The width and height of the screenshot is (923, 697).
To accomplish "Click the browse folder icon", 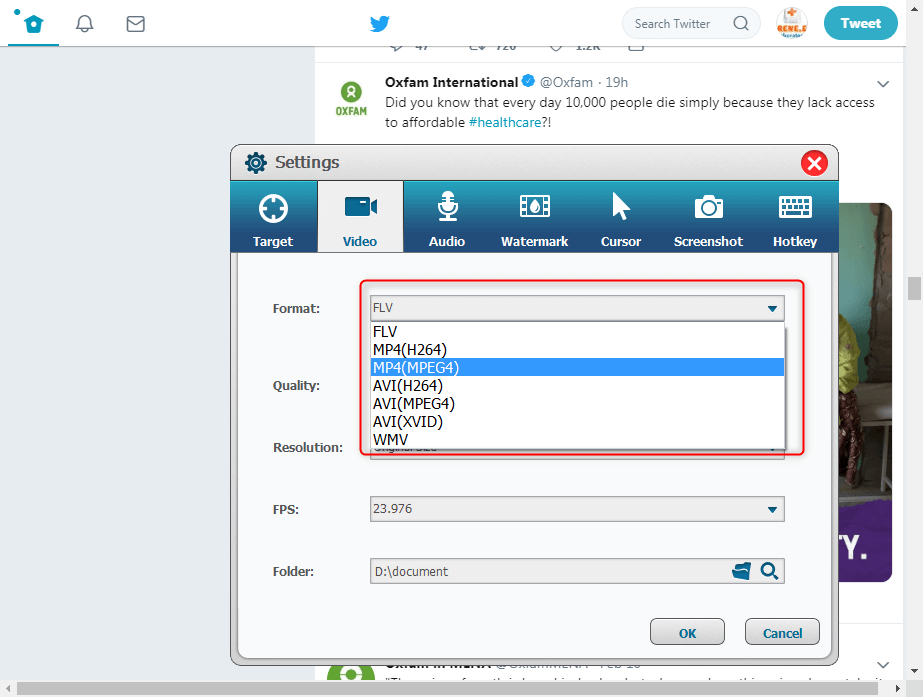I will (741, 571).
